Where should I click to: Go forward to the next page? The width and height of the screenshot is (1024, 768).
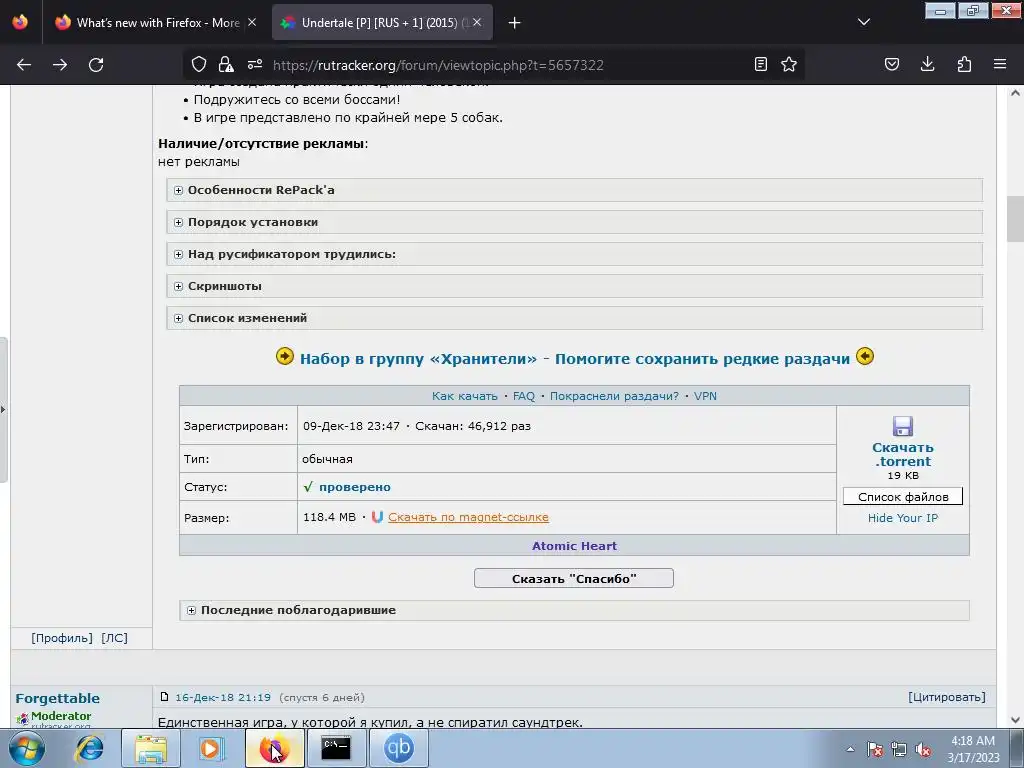pos(60,65)
